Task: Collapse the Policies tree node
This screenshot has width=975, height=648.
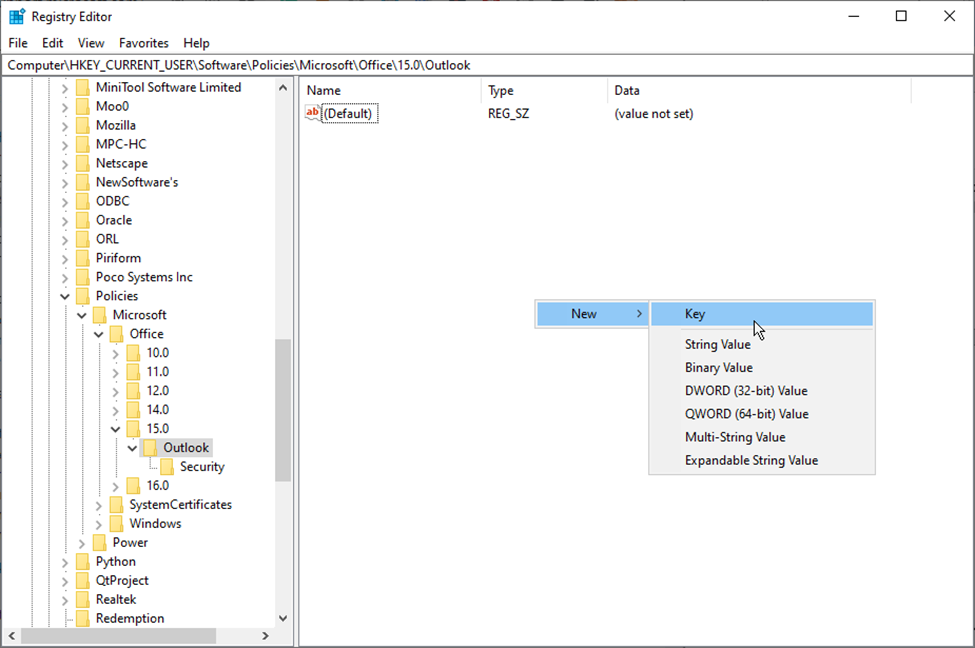Action: [65, 297]
